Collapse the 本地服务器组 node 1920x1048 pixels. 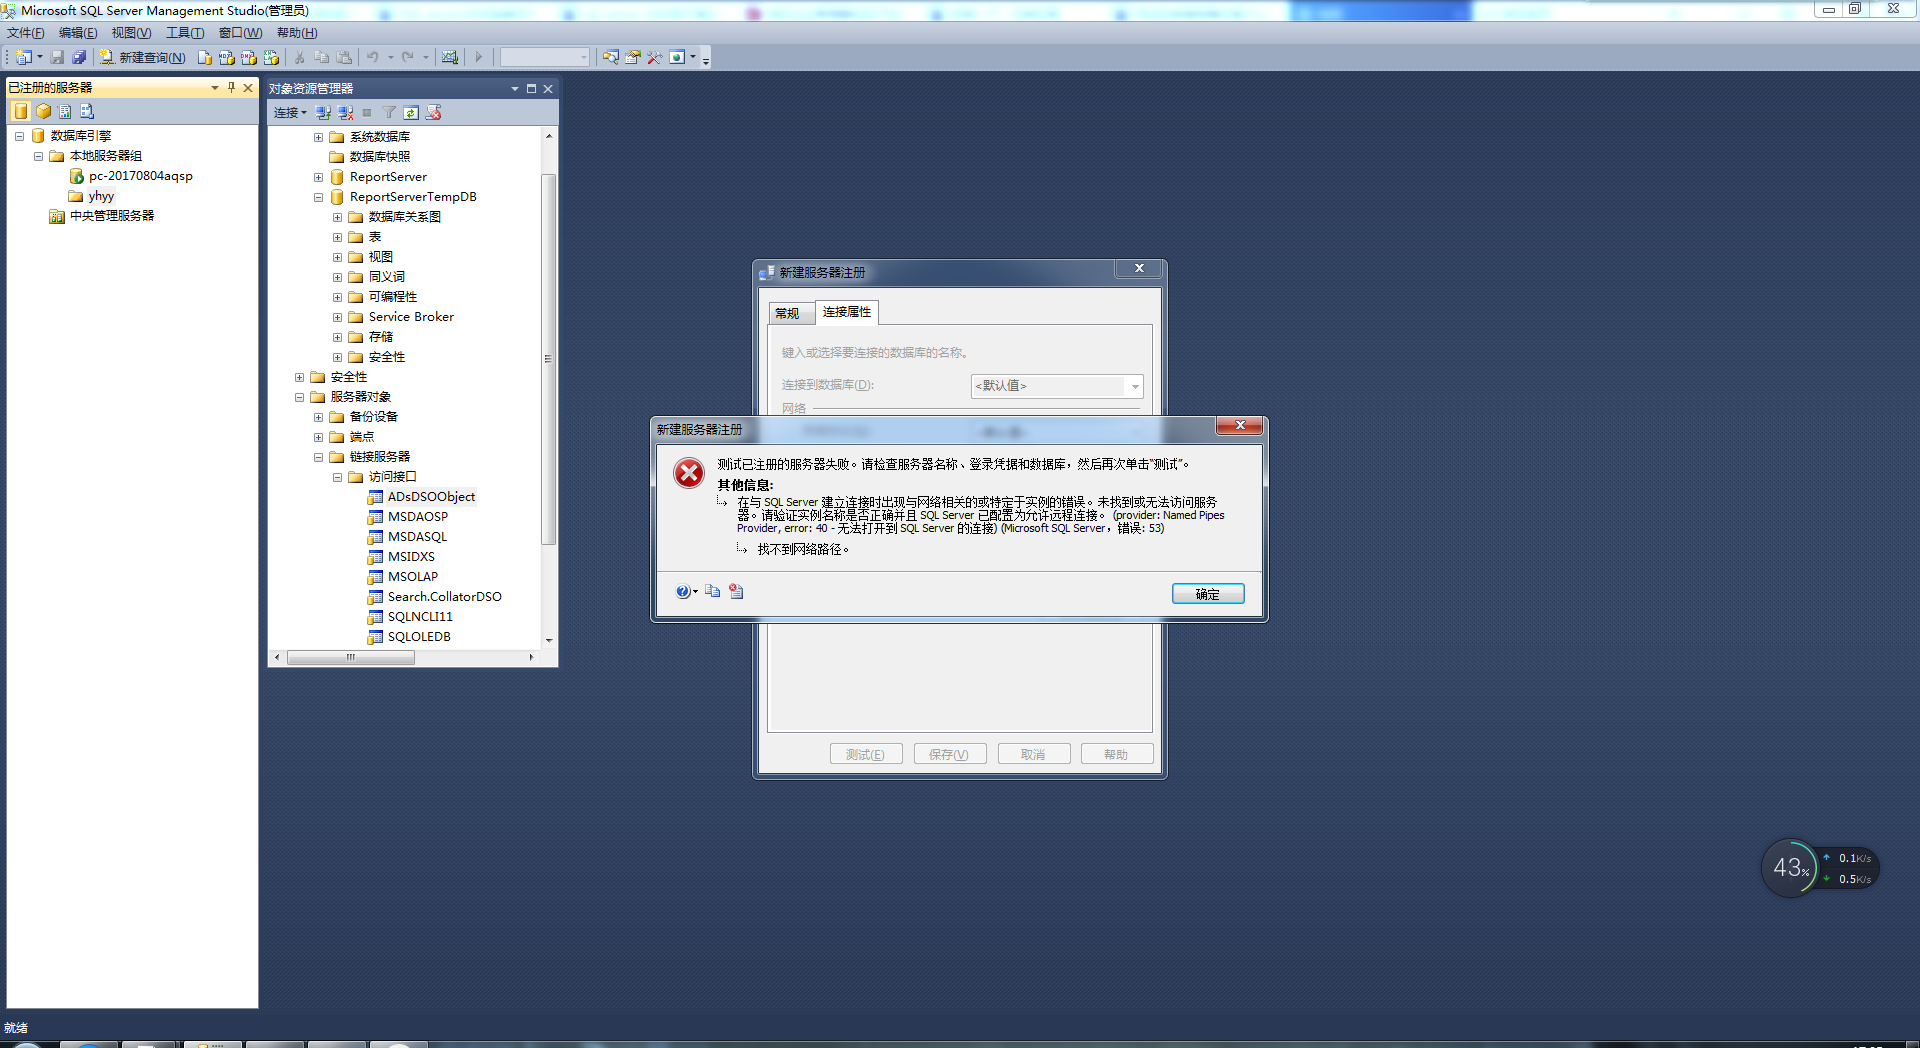click(38, 156)
